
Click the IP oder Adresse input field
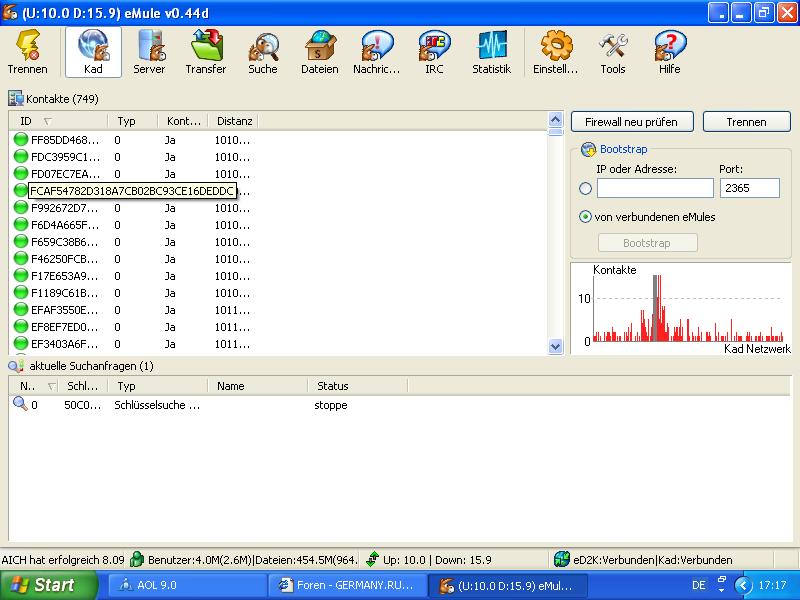pos(655,188)
